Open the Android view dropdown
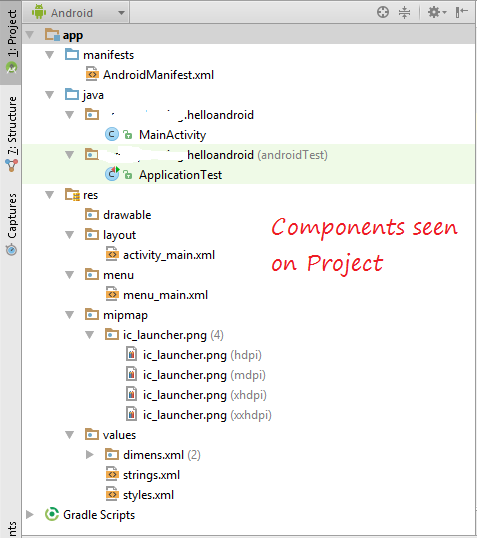 pos(78,13)
